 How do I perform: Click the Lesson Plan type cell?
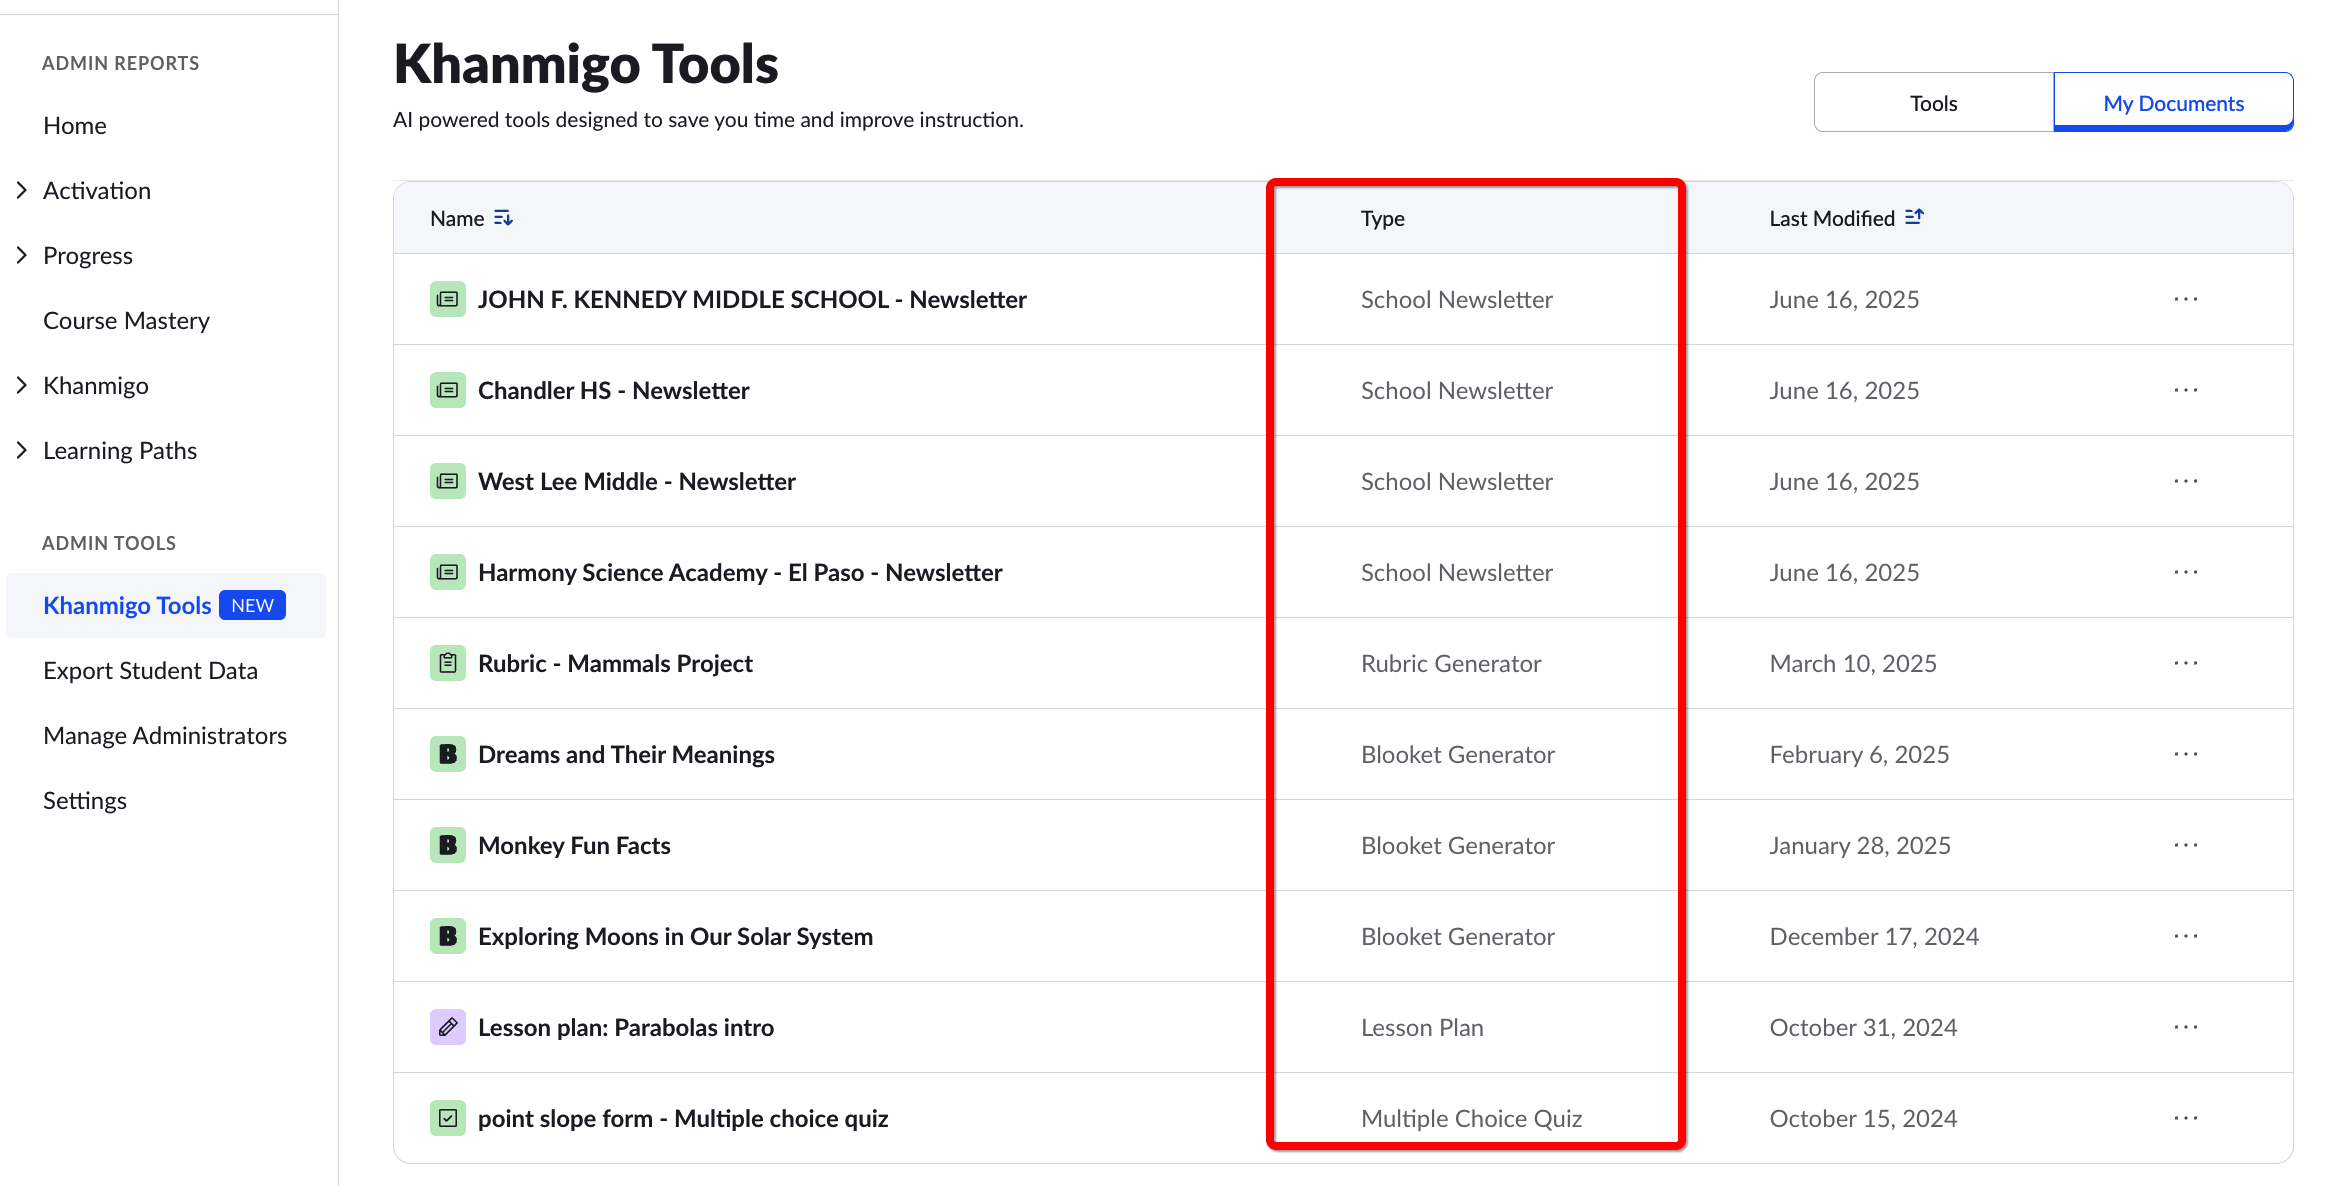click(x=1422, y=1027)
